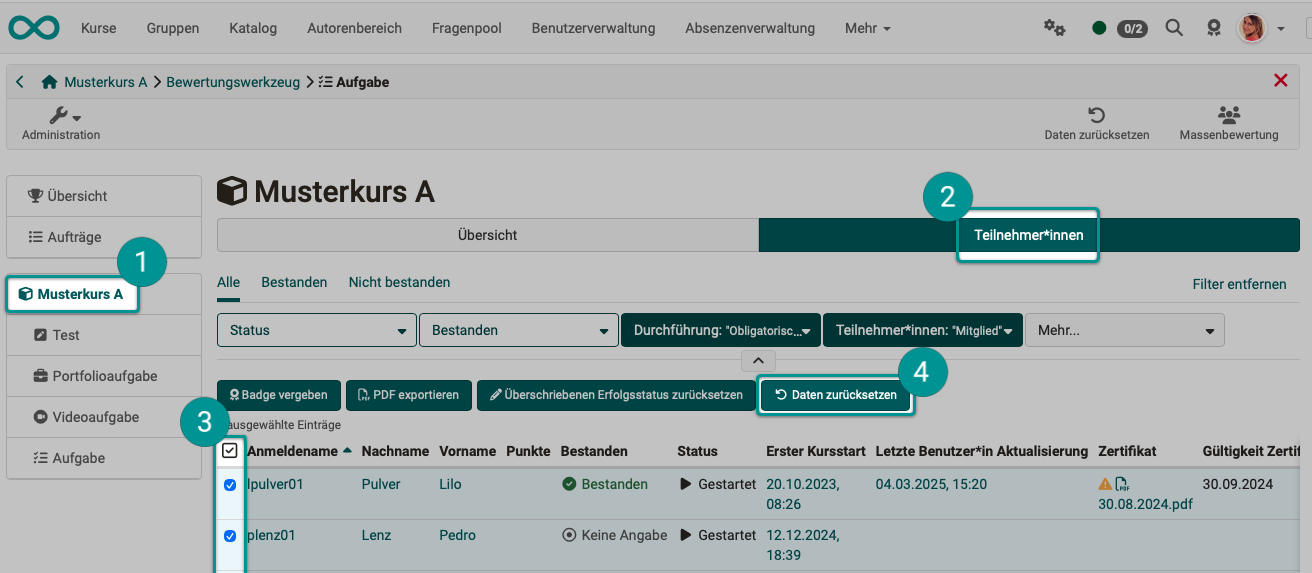Select Aufträge in left sidebar
Viewport: 1312px width, 573px height.
click(x=104, y=237)
